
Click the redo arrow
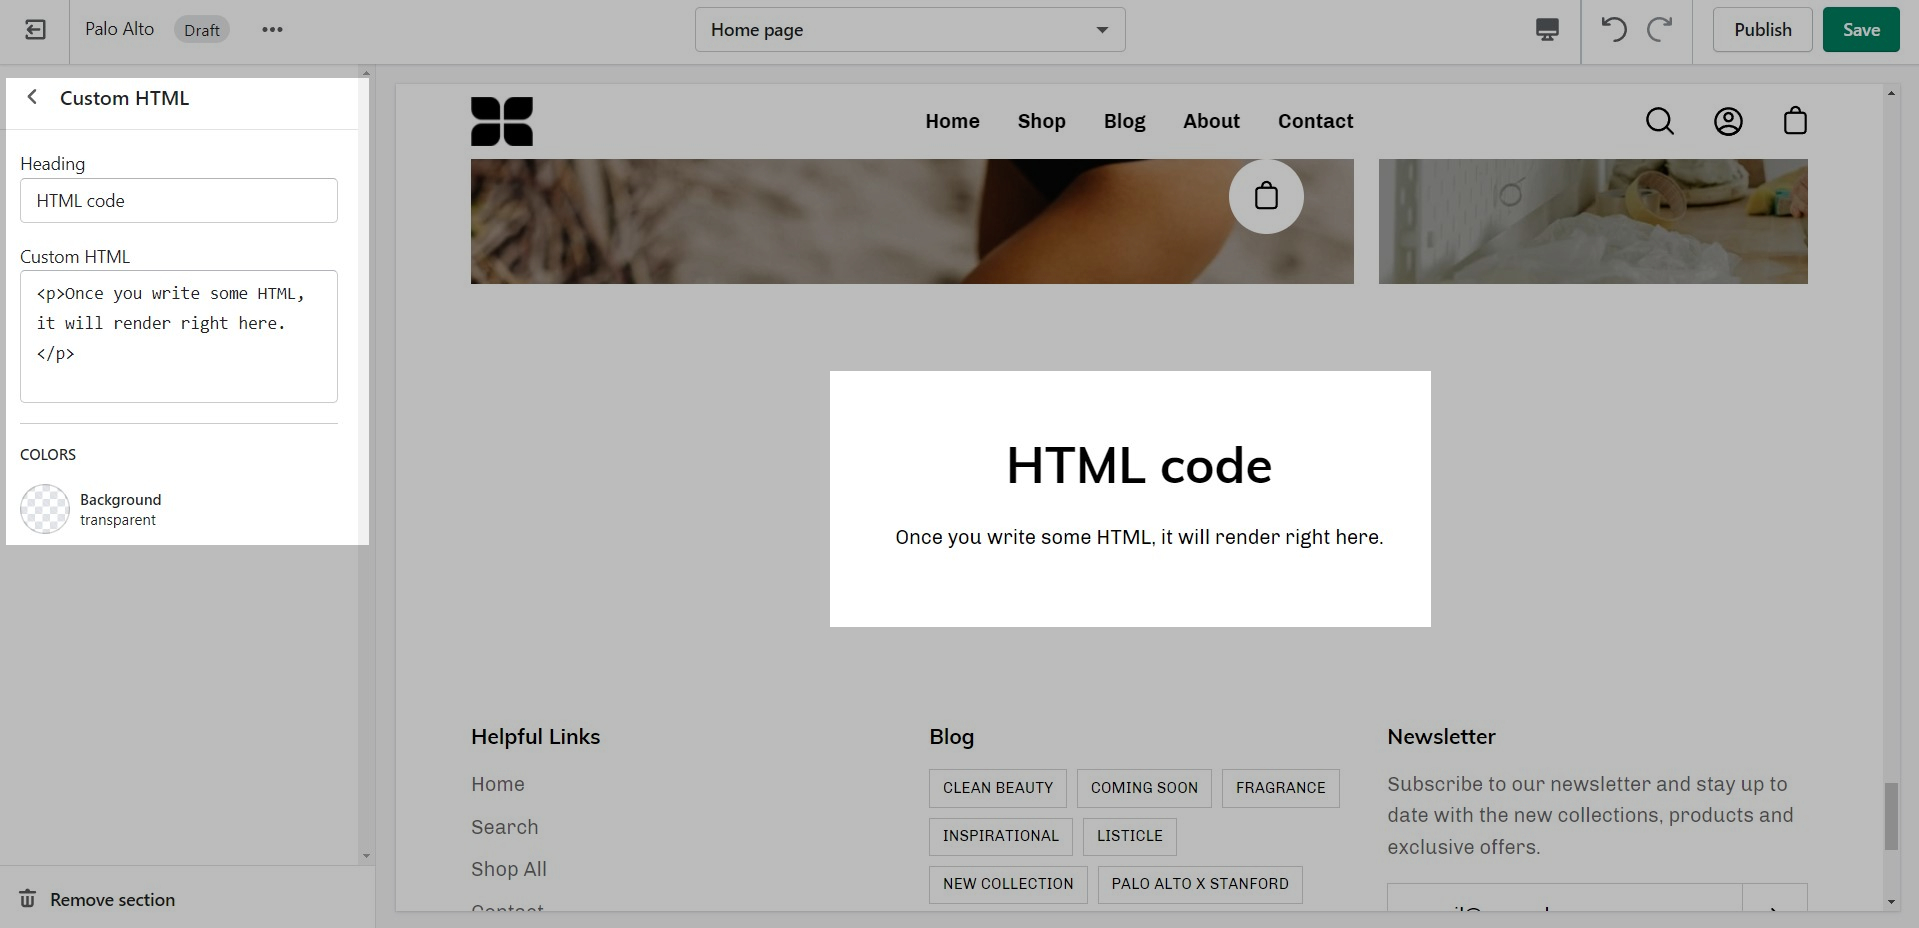point(1660,30)
